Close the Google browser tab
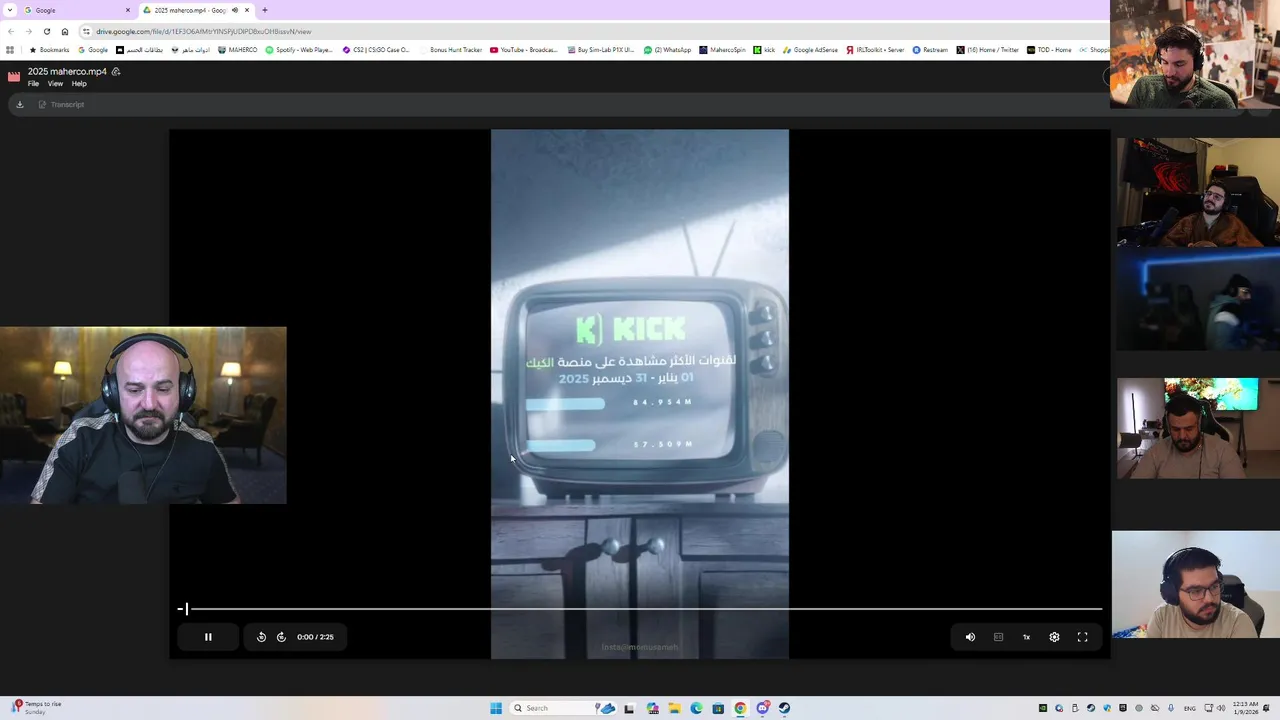1280x720 pixels. point(127,10)
